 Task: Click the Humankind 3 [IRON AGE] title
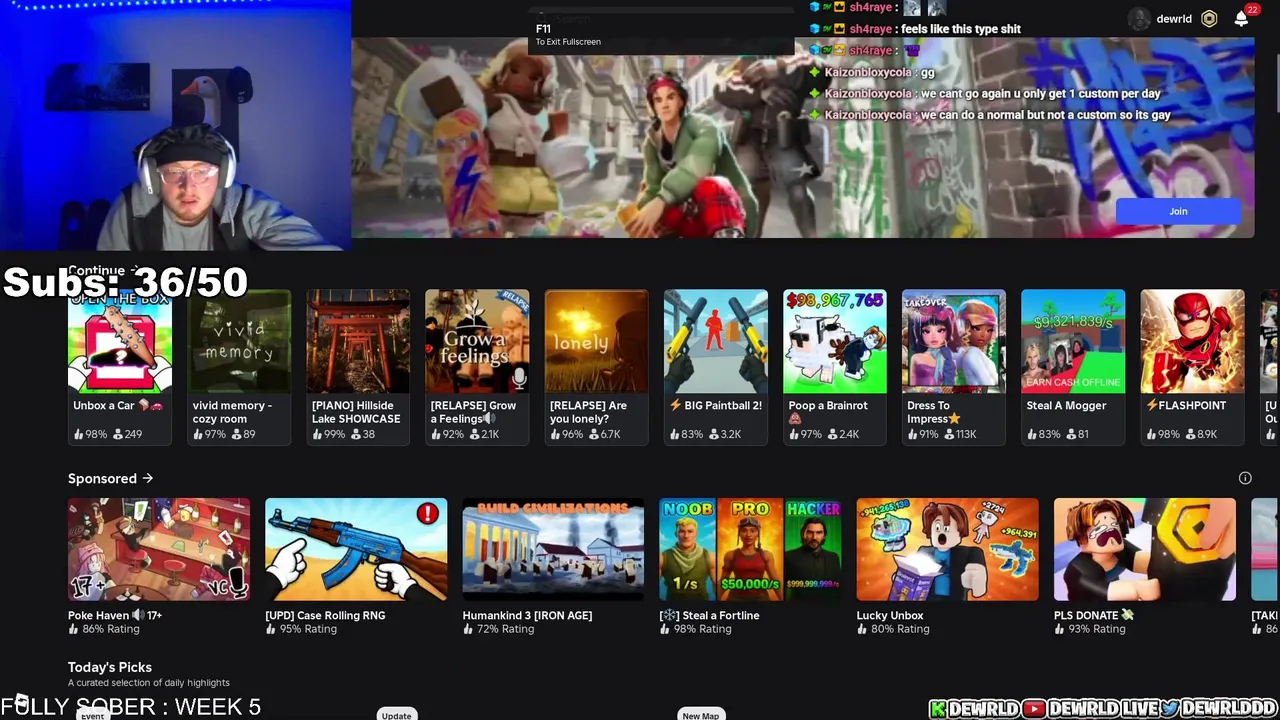[527, 615]
